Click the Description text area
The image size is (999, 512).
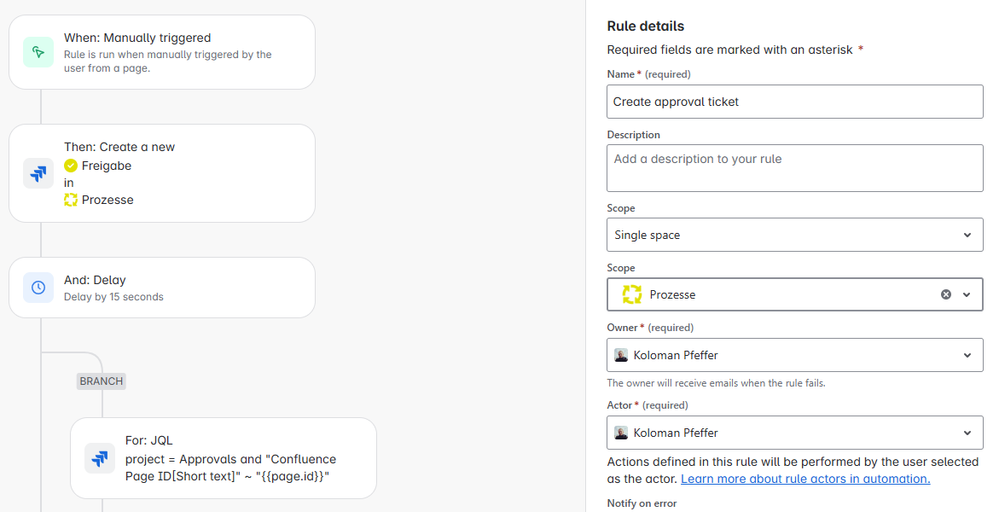pos(794,168)
